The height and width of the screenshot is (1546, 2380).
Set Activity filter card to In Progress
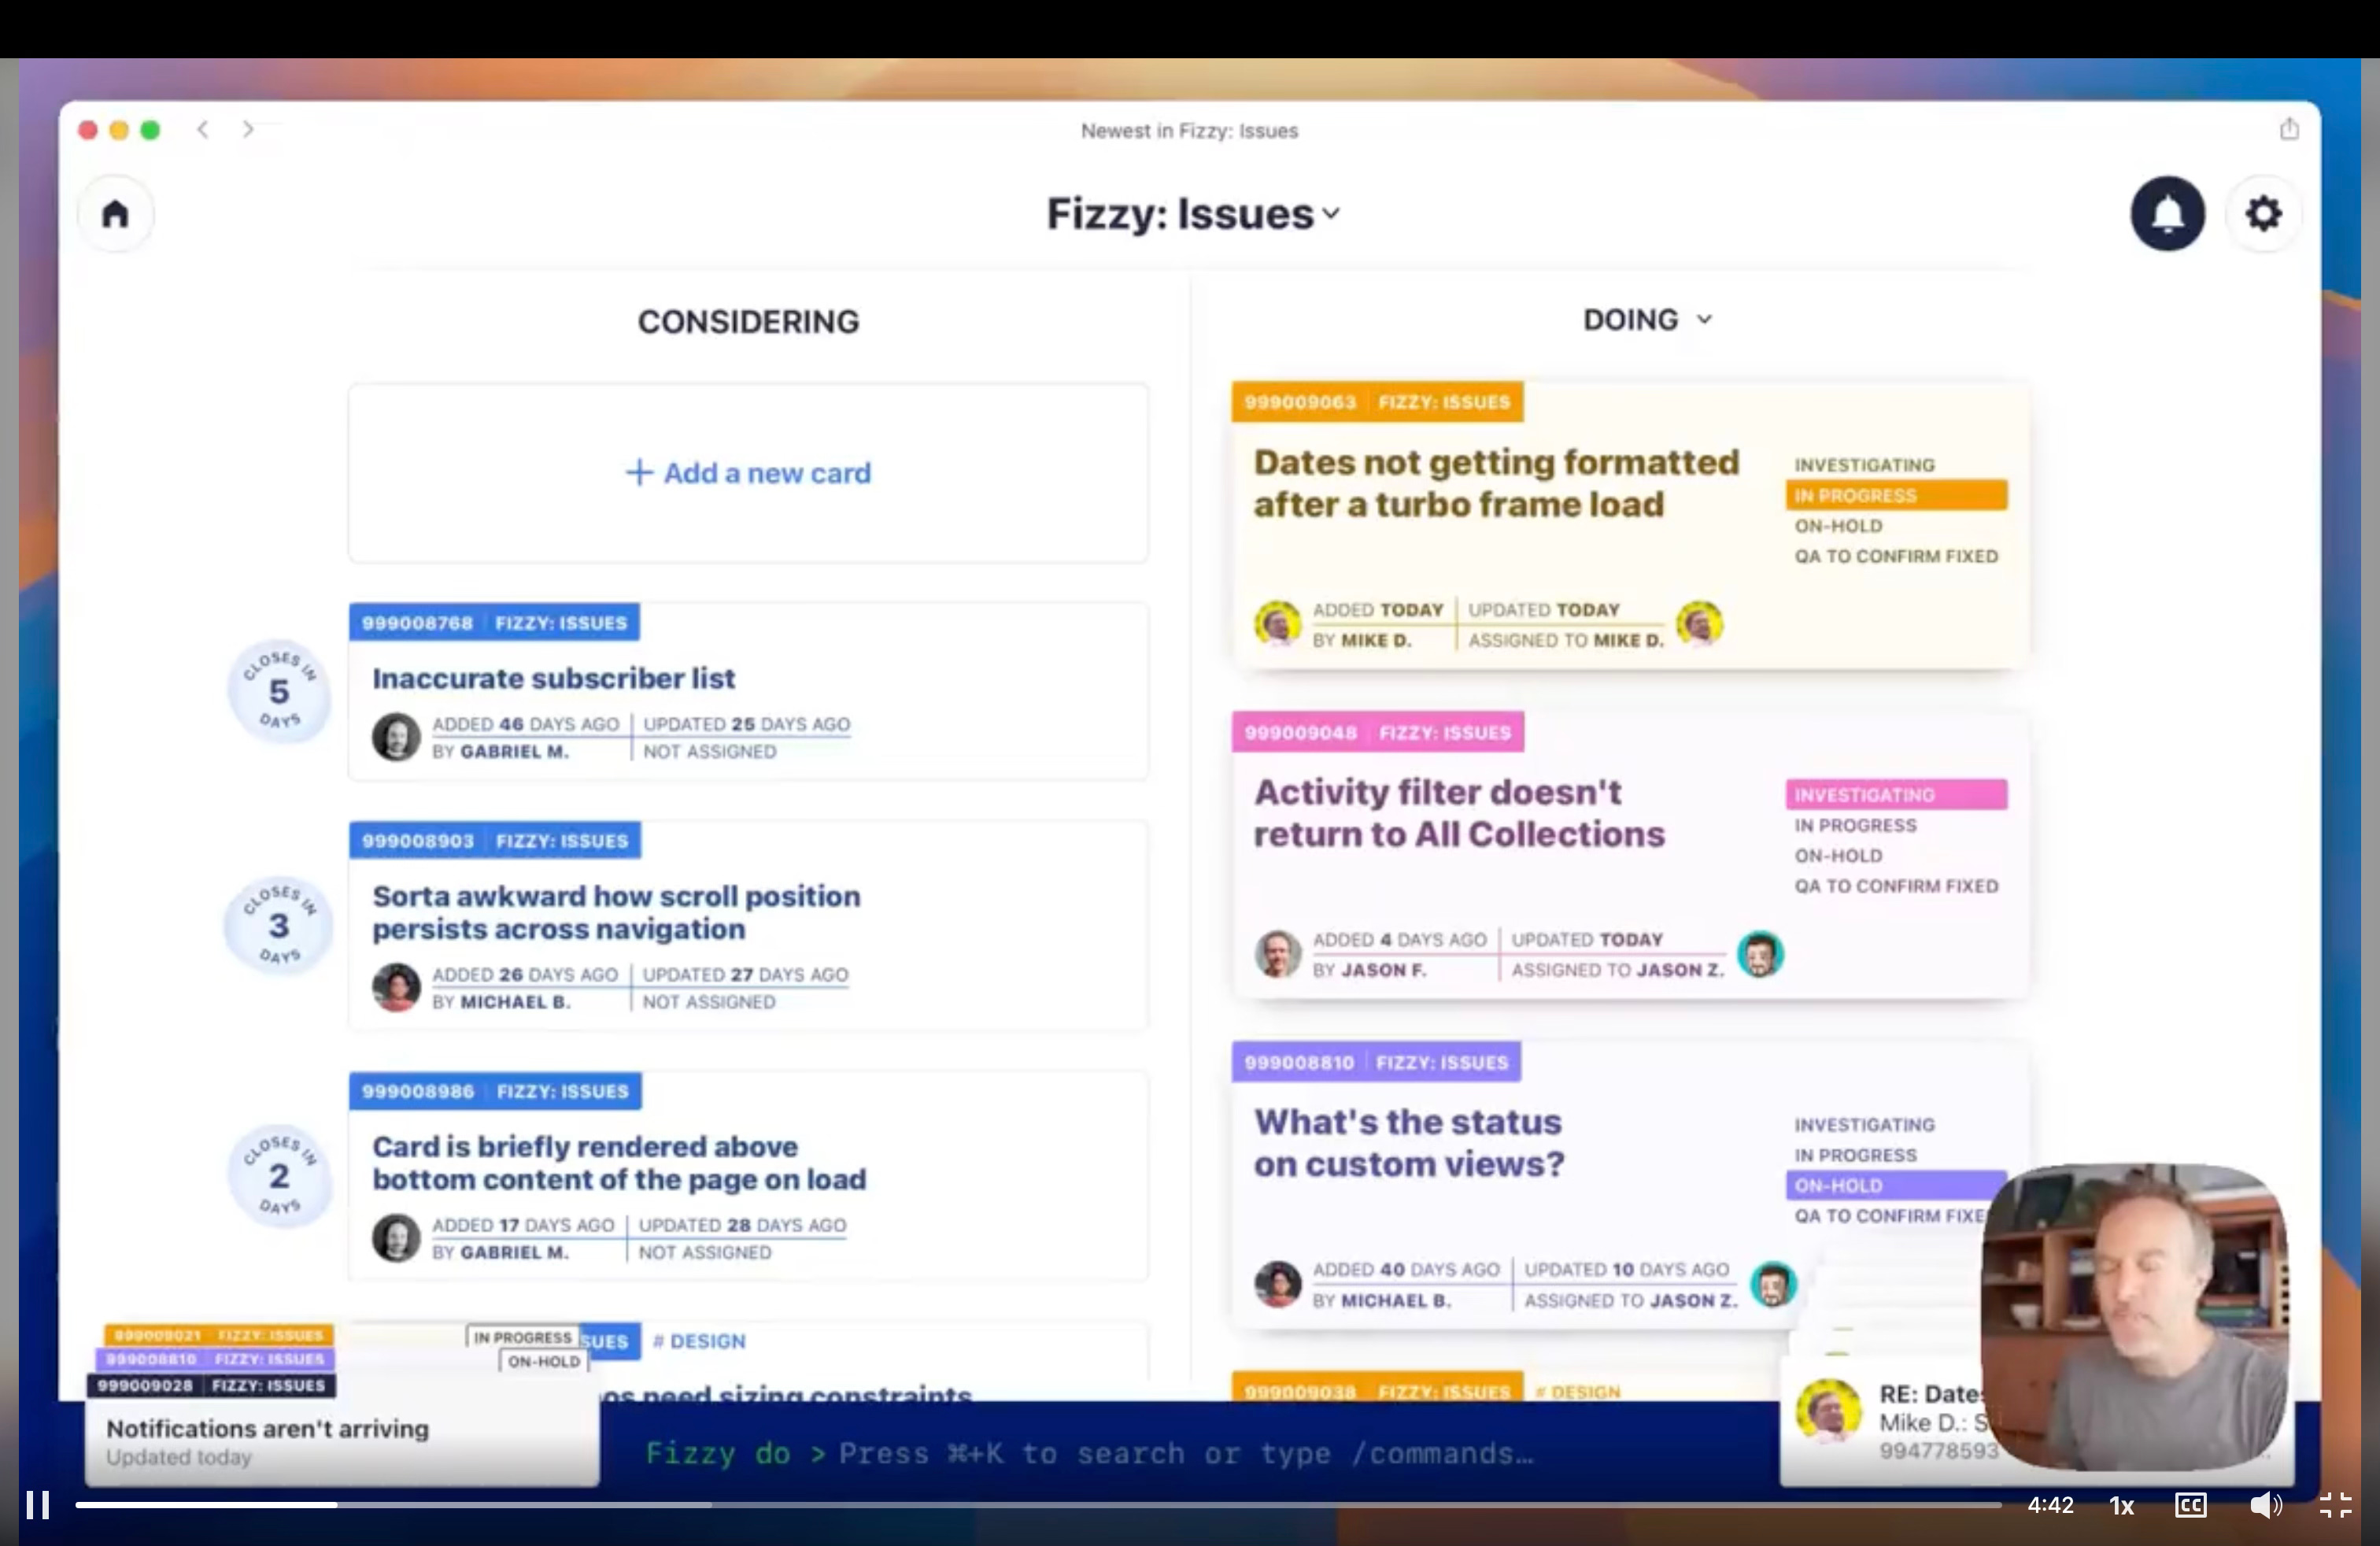(1855, 825)
